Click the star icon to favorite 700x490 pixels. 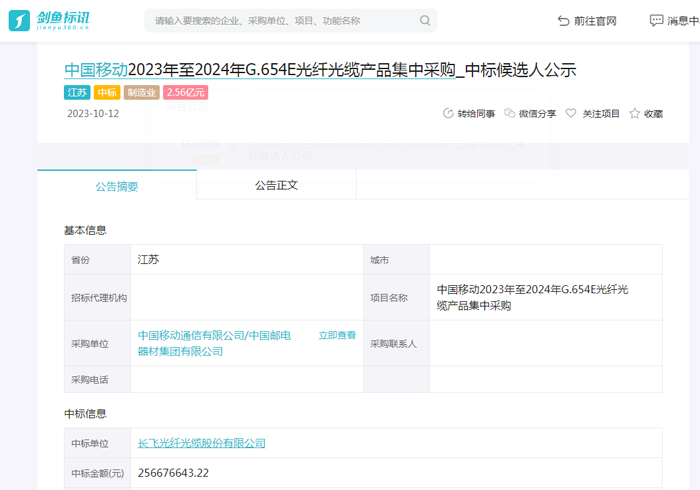tap(634, 113)
